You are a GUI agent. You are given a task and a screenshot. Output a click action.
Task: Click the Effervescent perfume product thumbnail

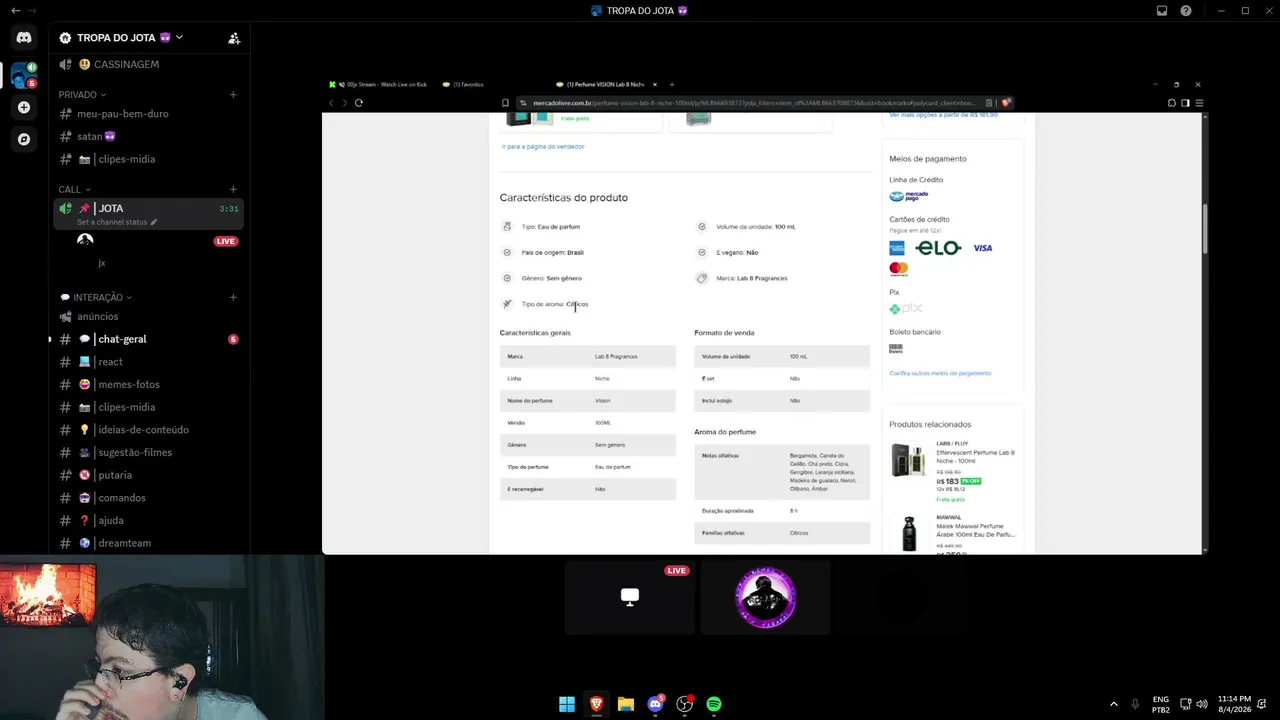[908, 460]
